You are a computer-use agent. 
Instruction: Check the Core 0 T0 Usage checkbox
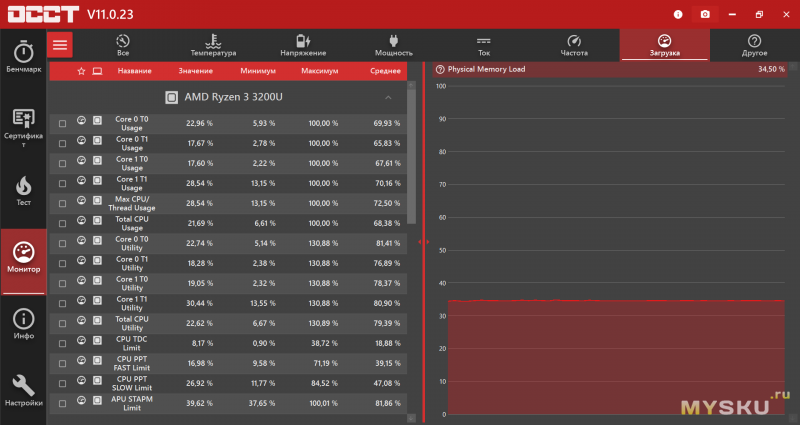click(62, 123)
